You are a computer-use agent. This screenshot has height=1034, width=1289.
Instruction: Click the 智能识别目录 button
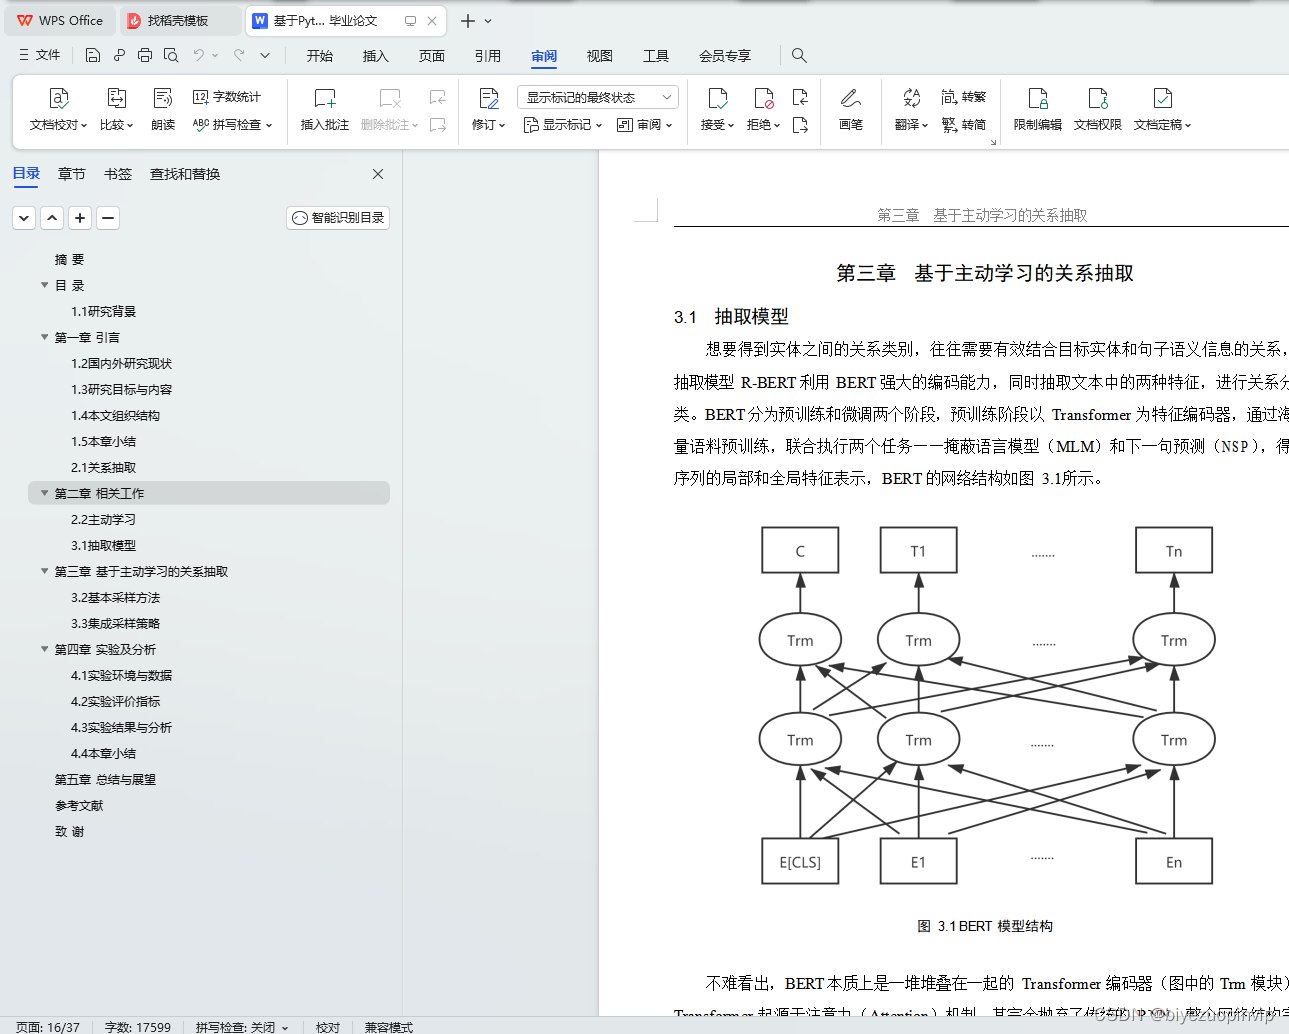point(337,217)
